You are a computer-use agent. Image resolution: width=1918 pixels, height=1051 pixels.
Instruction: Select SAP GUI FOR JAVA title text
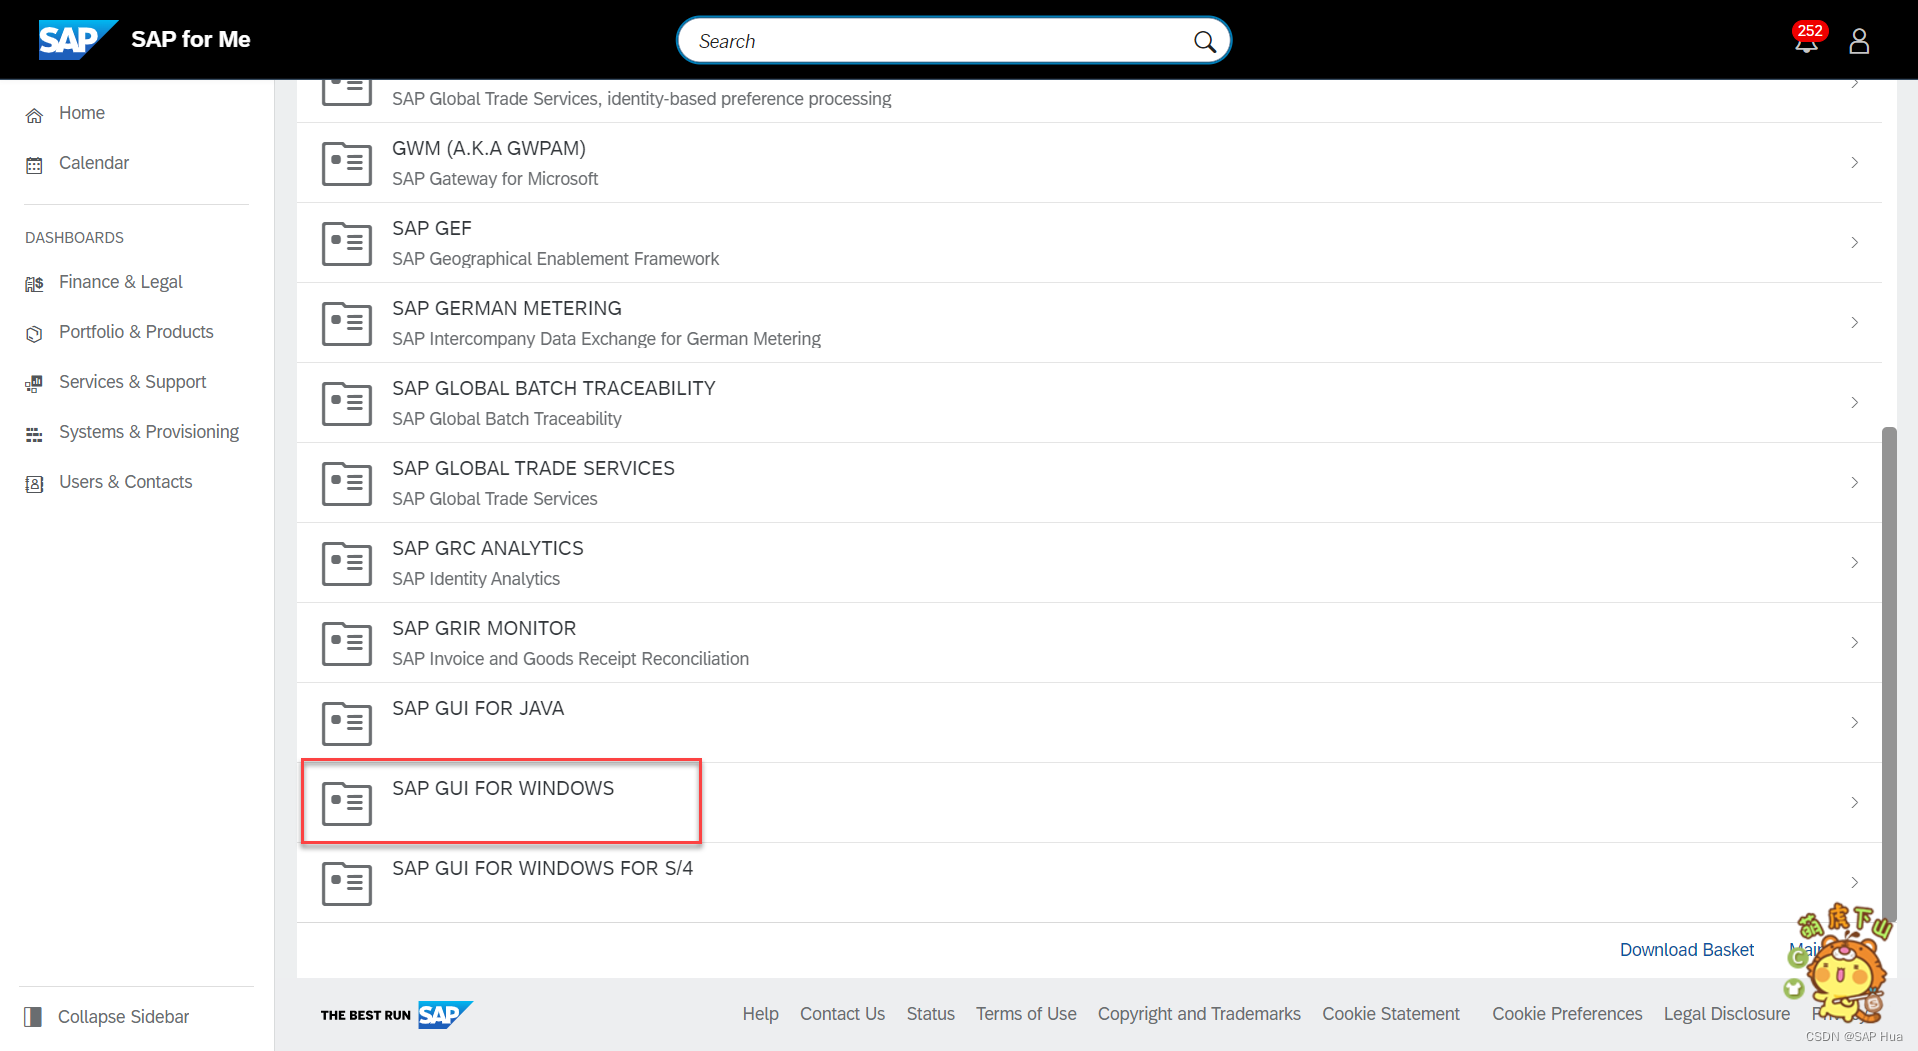click(478, 708)
